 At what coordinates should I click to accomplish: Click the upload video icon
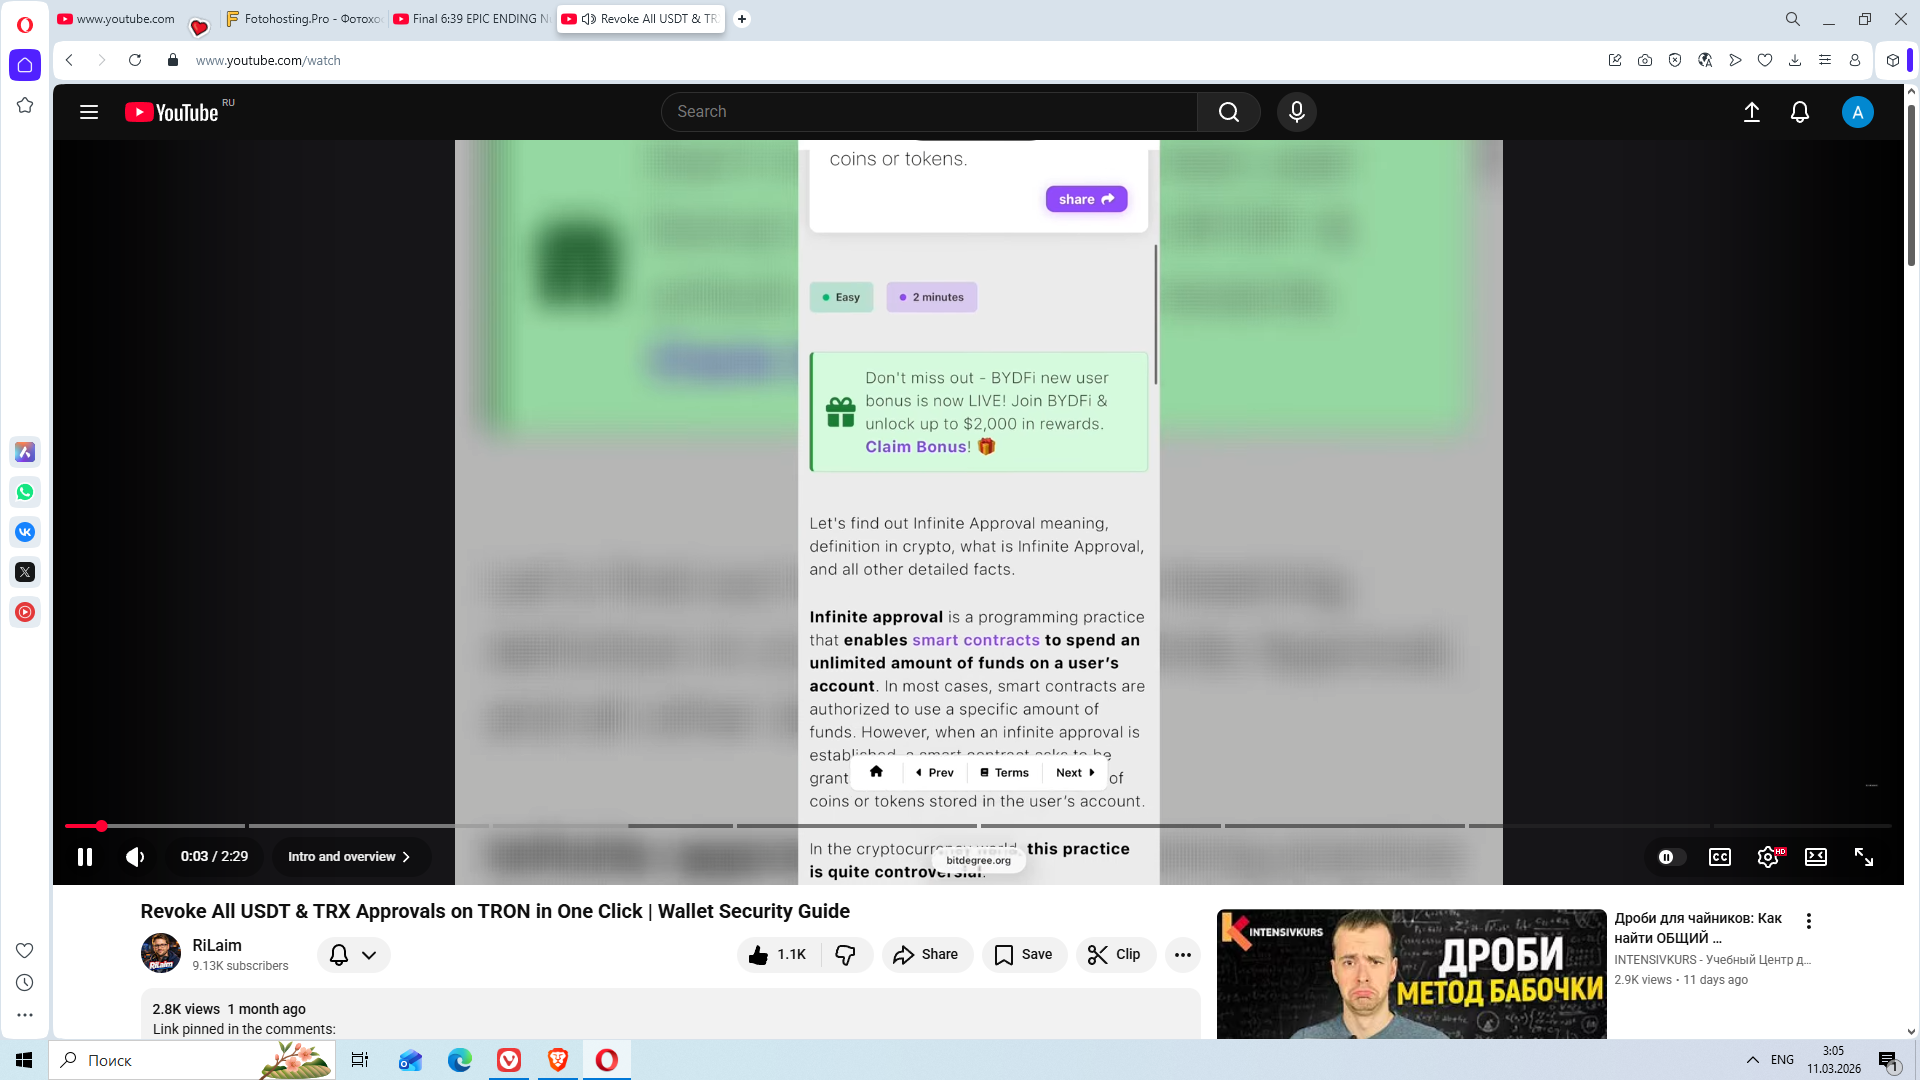1751,112
